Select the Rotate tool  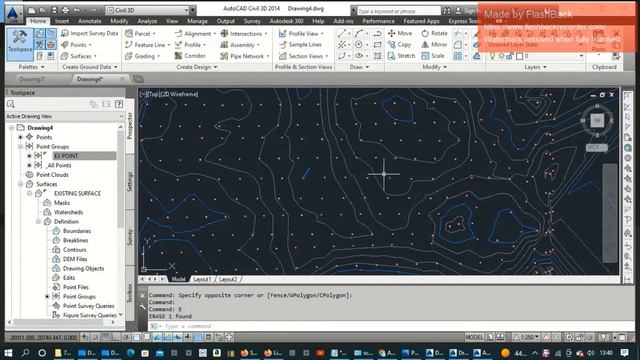click(434, 33)
